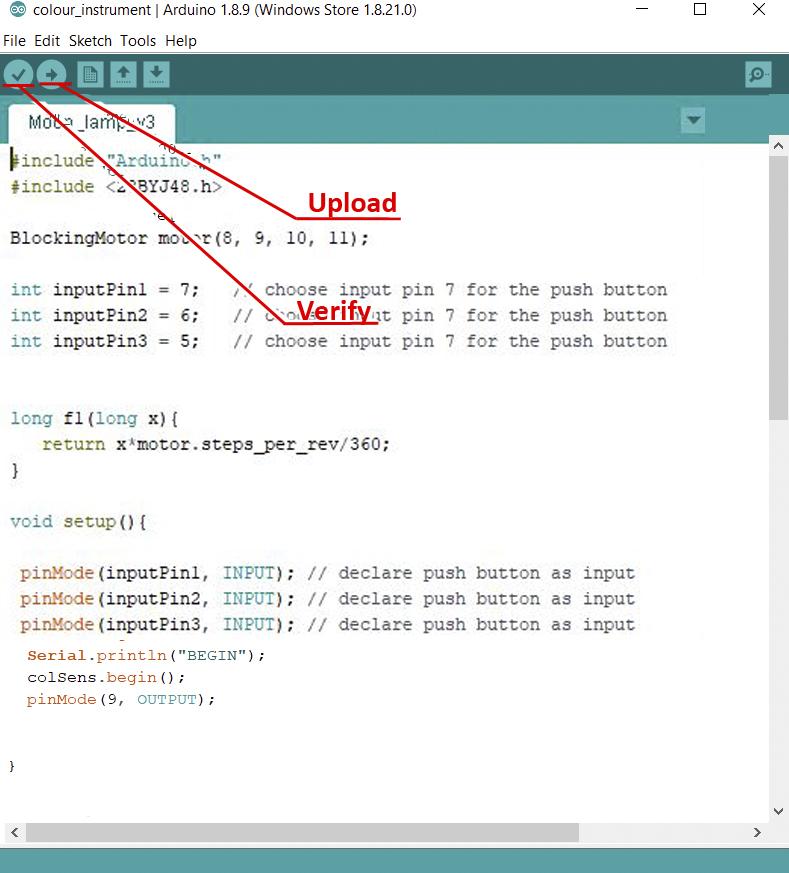Viewport: 789px width, 873px height.
Task: Select the lamp_v3 sketch tab
Action: pyautogui.click(x=92, y=122)
